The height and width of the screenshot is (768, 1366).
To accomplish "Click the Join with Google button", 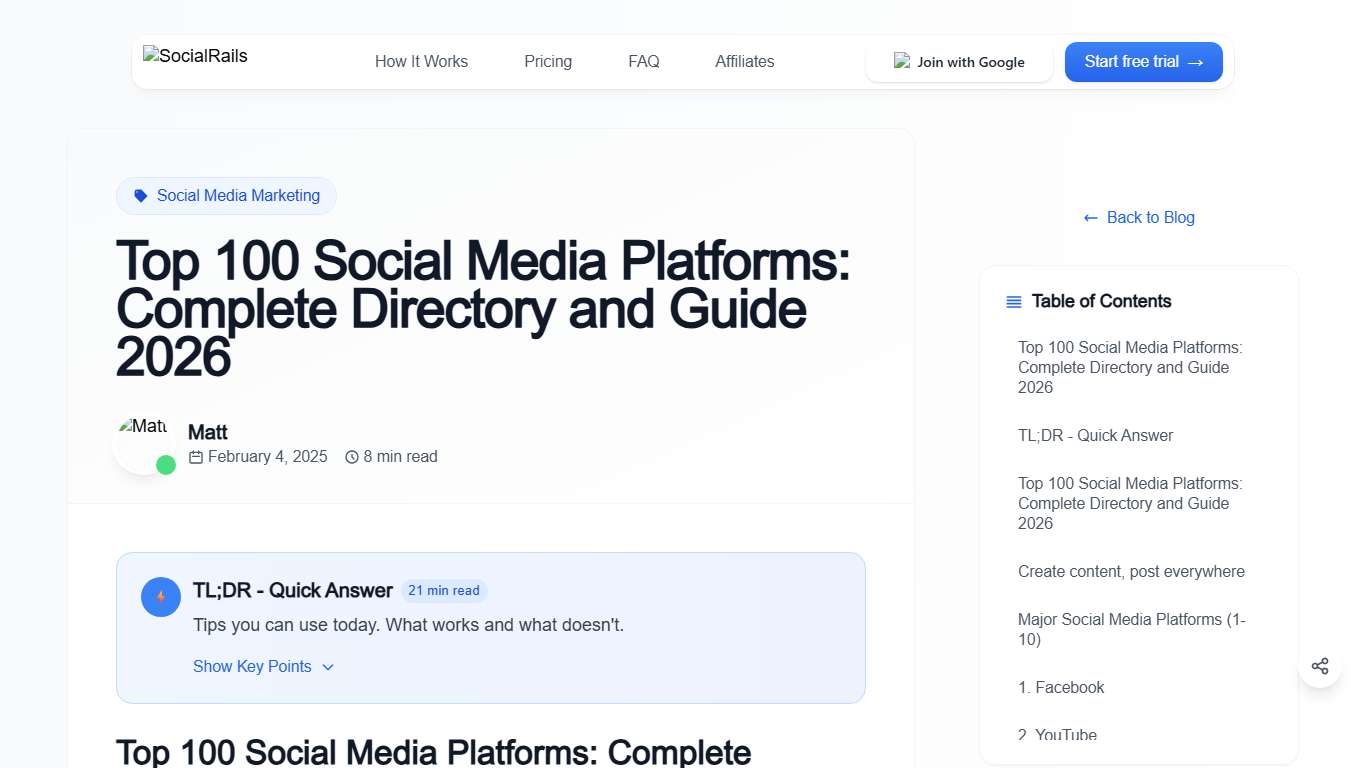I will click(x=959, y=61).
